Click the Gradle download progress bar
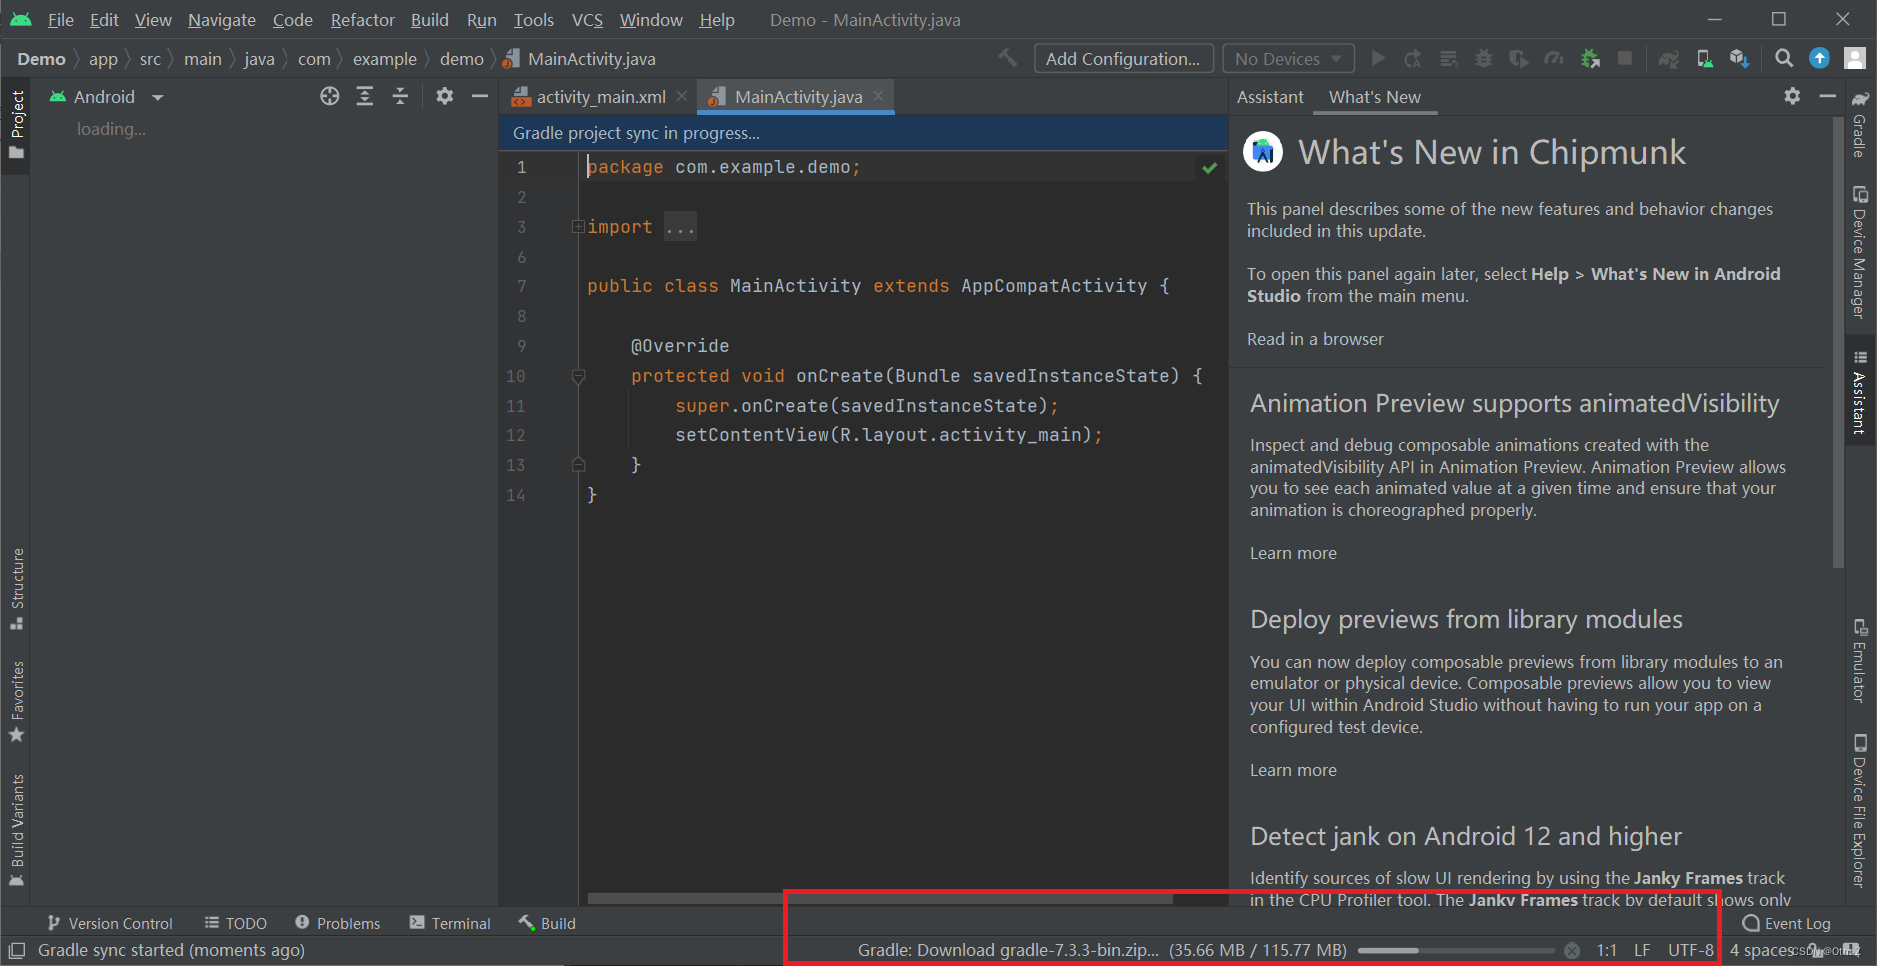The width and height of the screenshot is (1877, 966). [x=1456, y=951]
